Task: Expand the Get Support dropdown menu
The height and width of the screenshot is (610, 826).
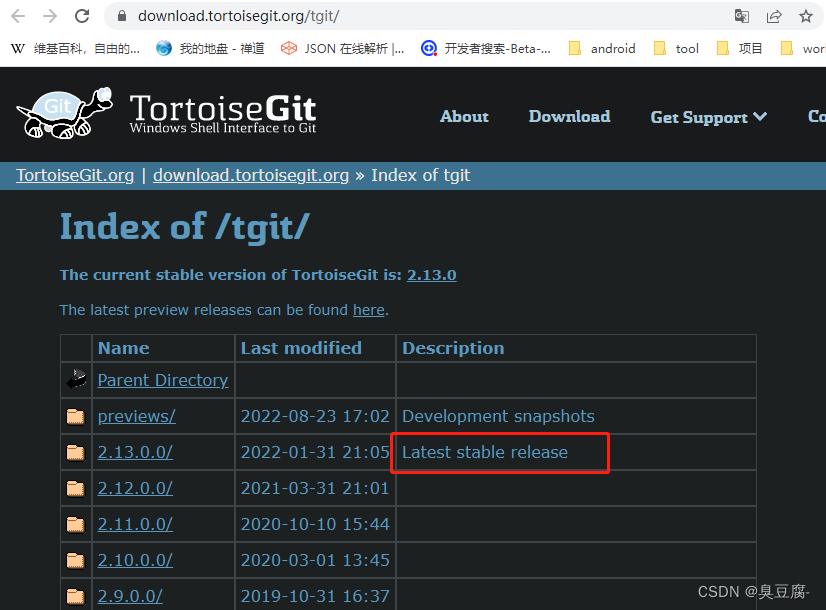Action: [709, 117]
